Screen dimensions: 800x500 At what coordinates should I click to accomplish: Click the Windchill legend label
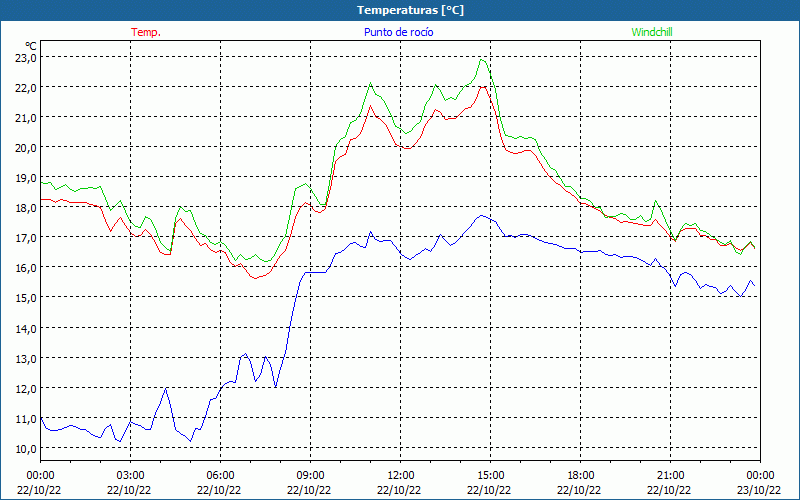coord(652,32)
